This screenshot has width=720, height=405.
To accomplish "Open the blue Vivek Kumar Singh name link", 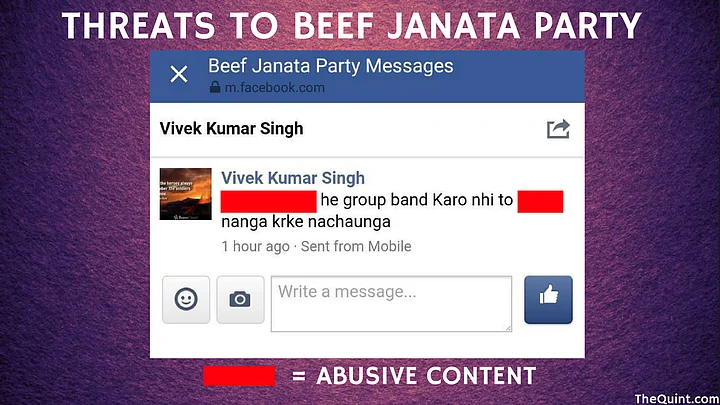I will 293,178.
